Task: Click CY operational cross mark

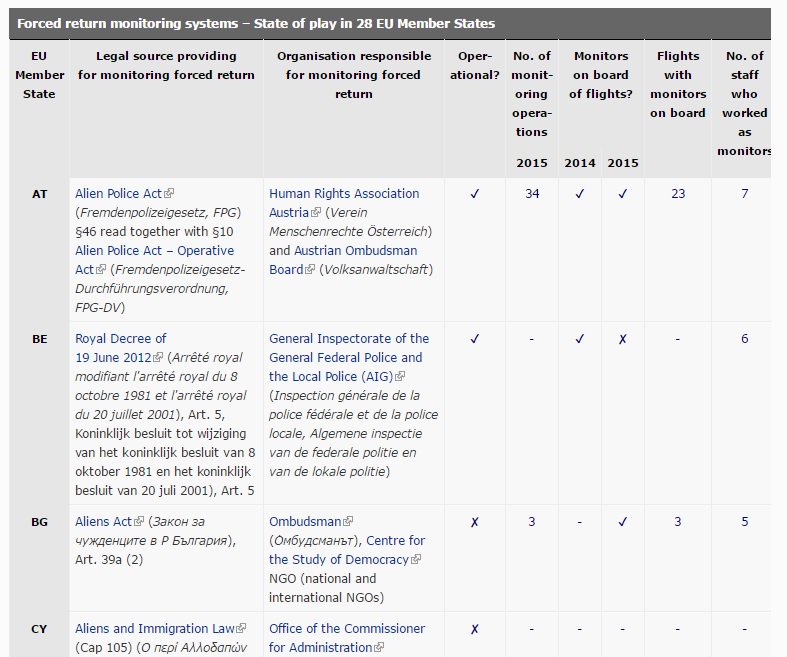Action: tap(474, 629)
